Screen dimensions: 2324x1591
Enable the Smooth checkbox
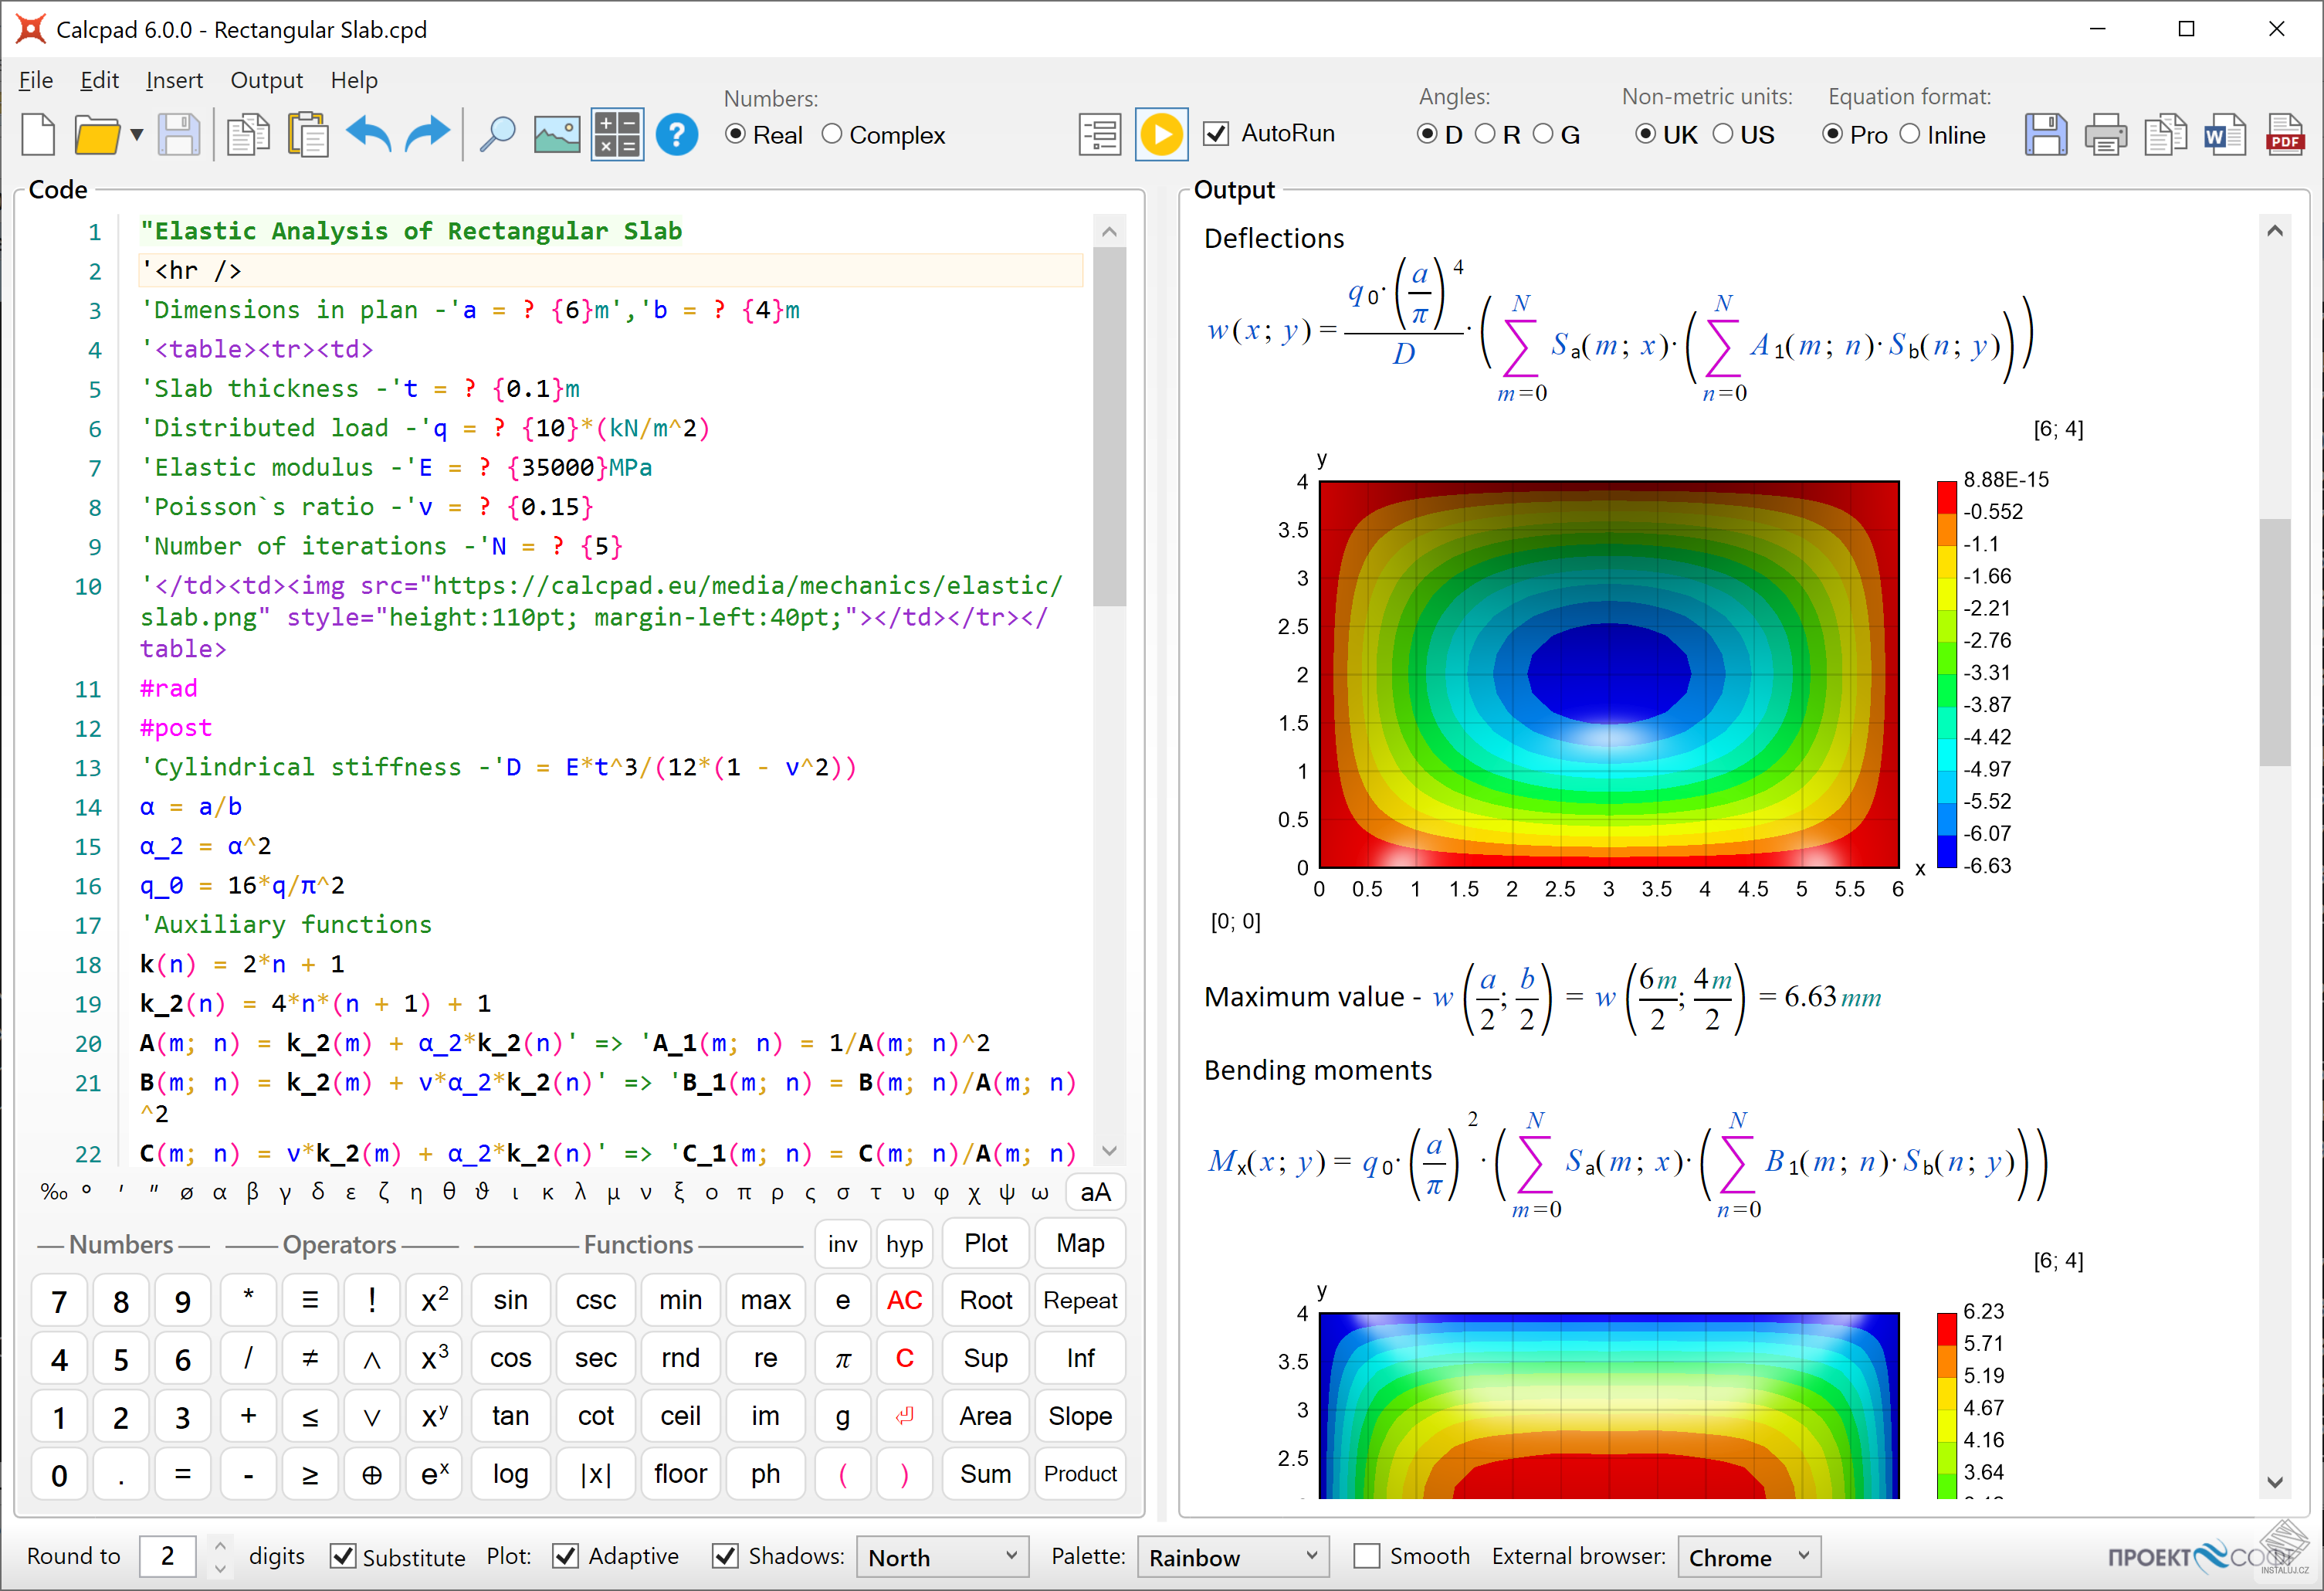click(x=1367, y=1556)
